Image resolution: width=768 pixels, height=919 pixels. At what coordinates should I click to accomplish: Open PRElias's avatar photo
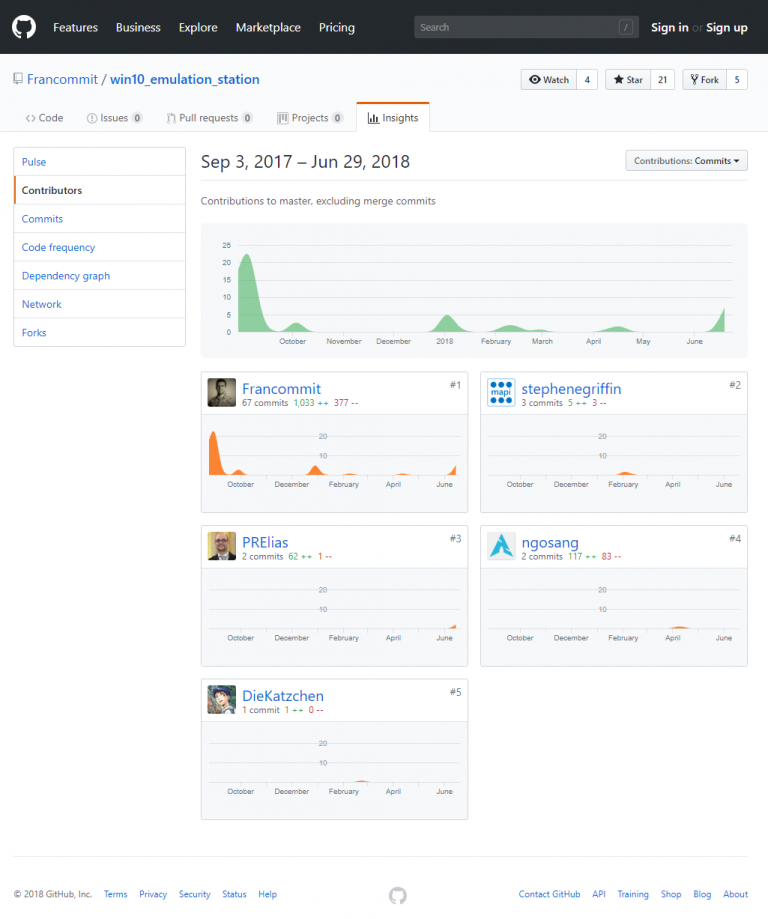(222, 546)
